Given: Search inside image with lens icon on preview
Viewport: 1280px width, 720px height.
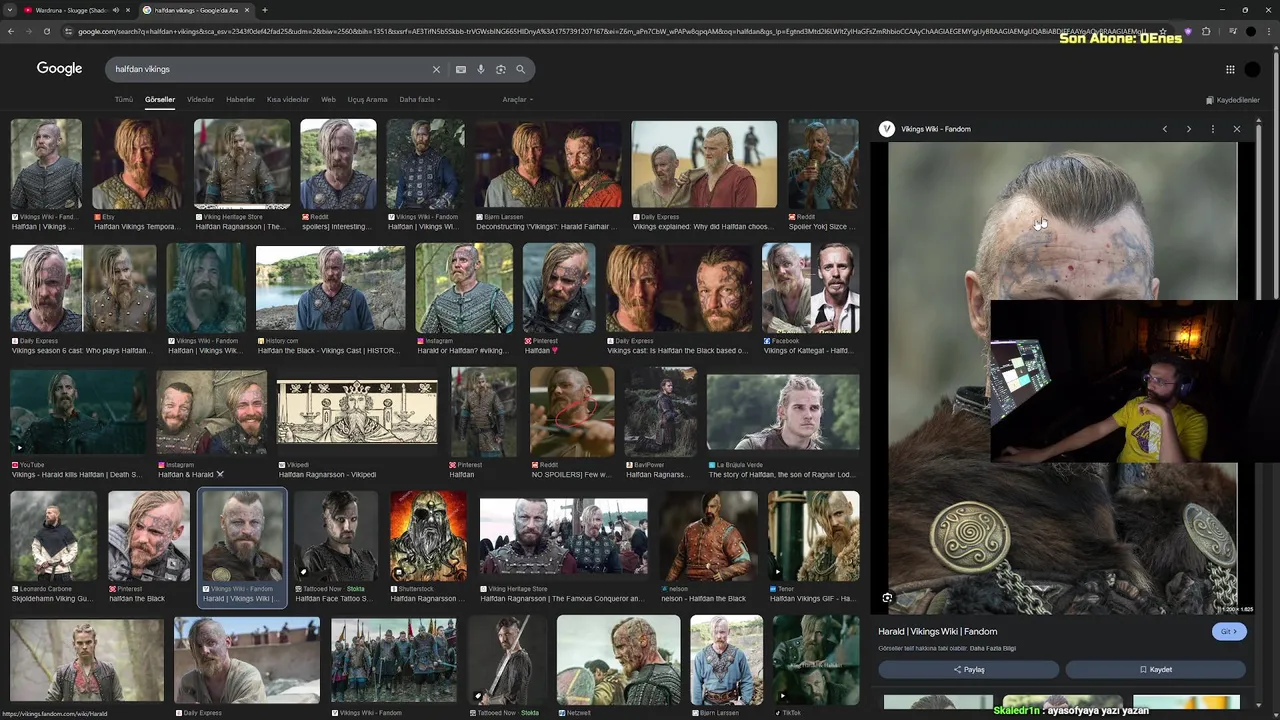Looking at the screenshot, I should click(887, 598).
